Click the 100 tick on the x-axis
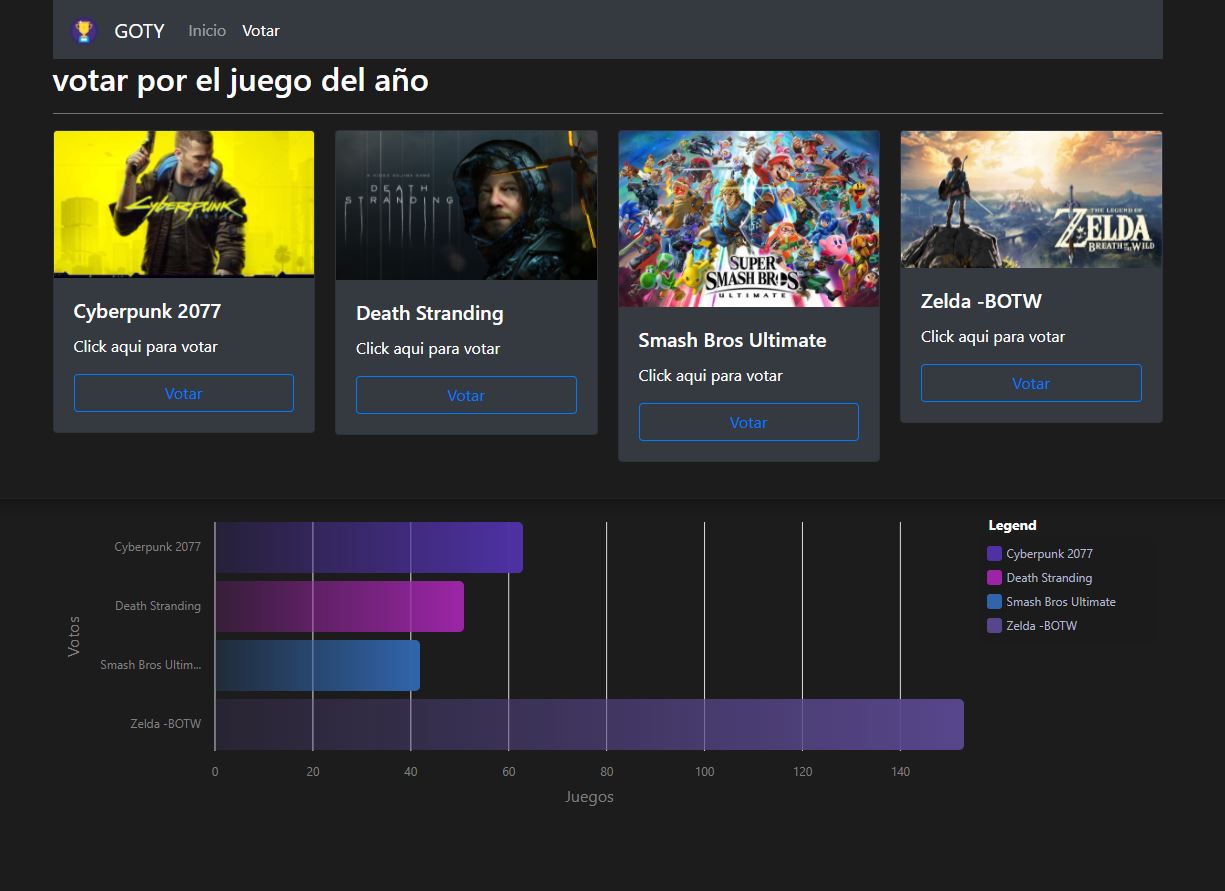The width and height of the screenshot is (1225, 891). tap(704, 772)
